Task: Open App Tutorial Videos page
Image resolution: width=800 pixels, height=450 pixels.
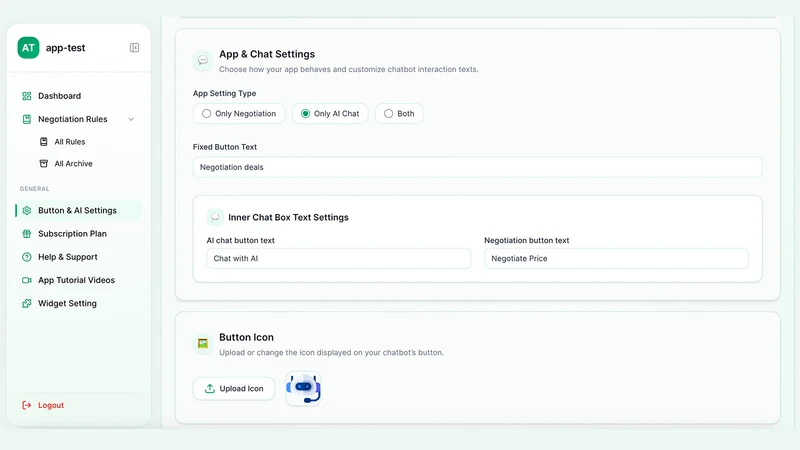Action: [x=79, y=280]
